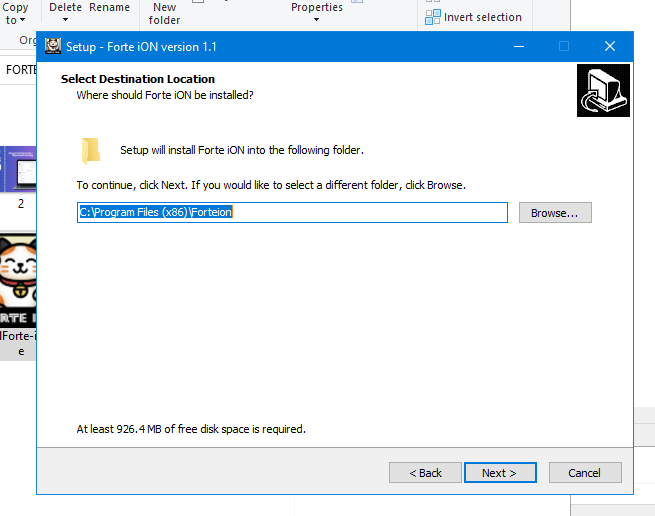Click the Browse... button

(555, 213)
